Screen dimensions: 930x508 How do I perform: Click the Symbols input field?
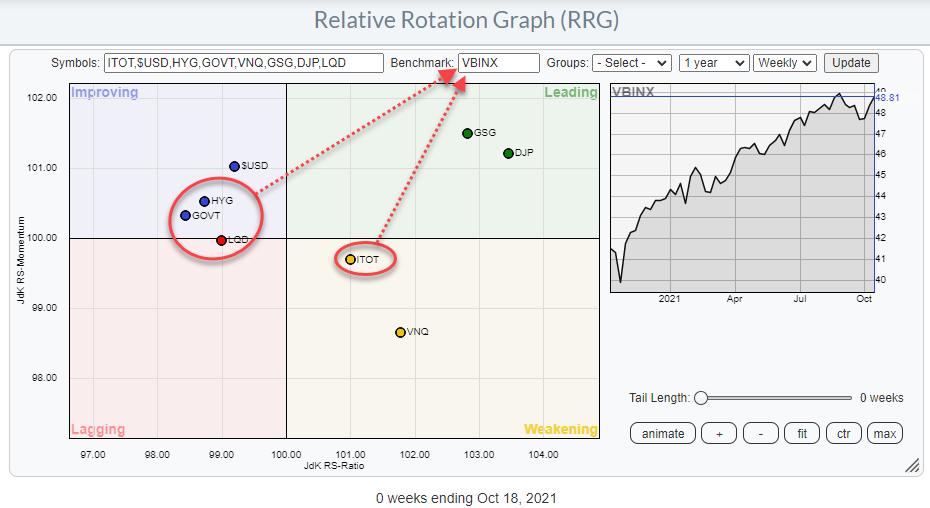click(x=243, y=63)
